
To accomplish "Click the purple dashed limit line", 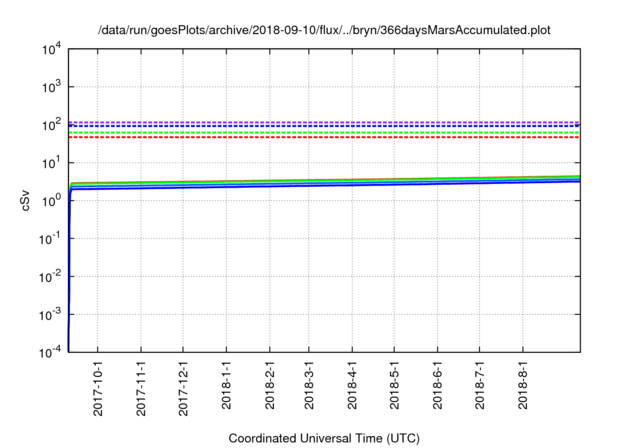I will click(324, 122).
